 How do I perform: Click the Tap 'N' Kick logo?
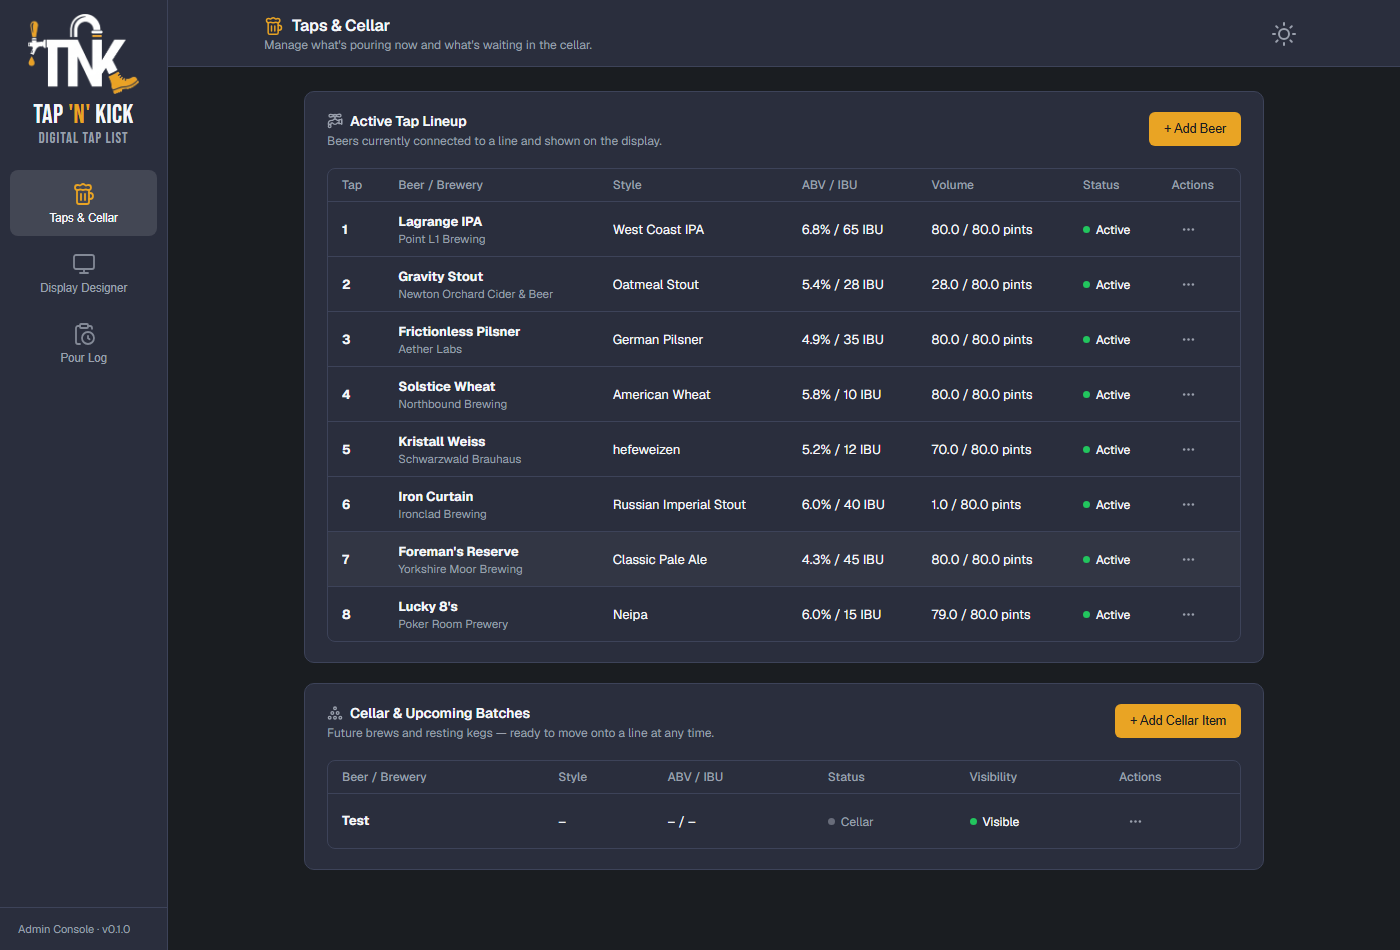[83, 79]
